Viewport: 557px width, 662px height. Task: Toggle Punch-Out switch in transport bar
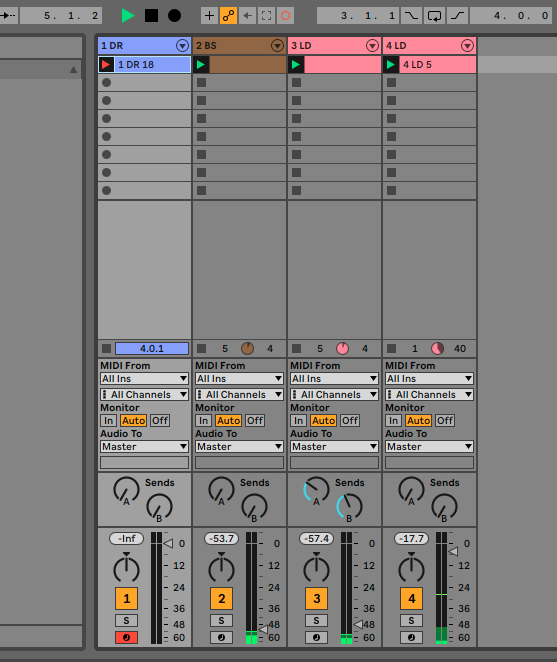(x=458, y=16)
